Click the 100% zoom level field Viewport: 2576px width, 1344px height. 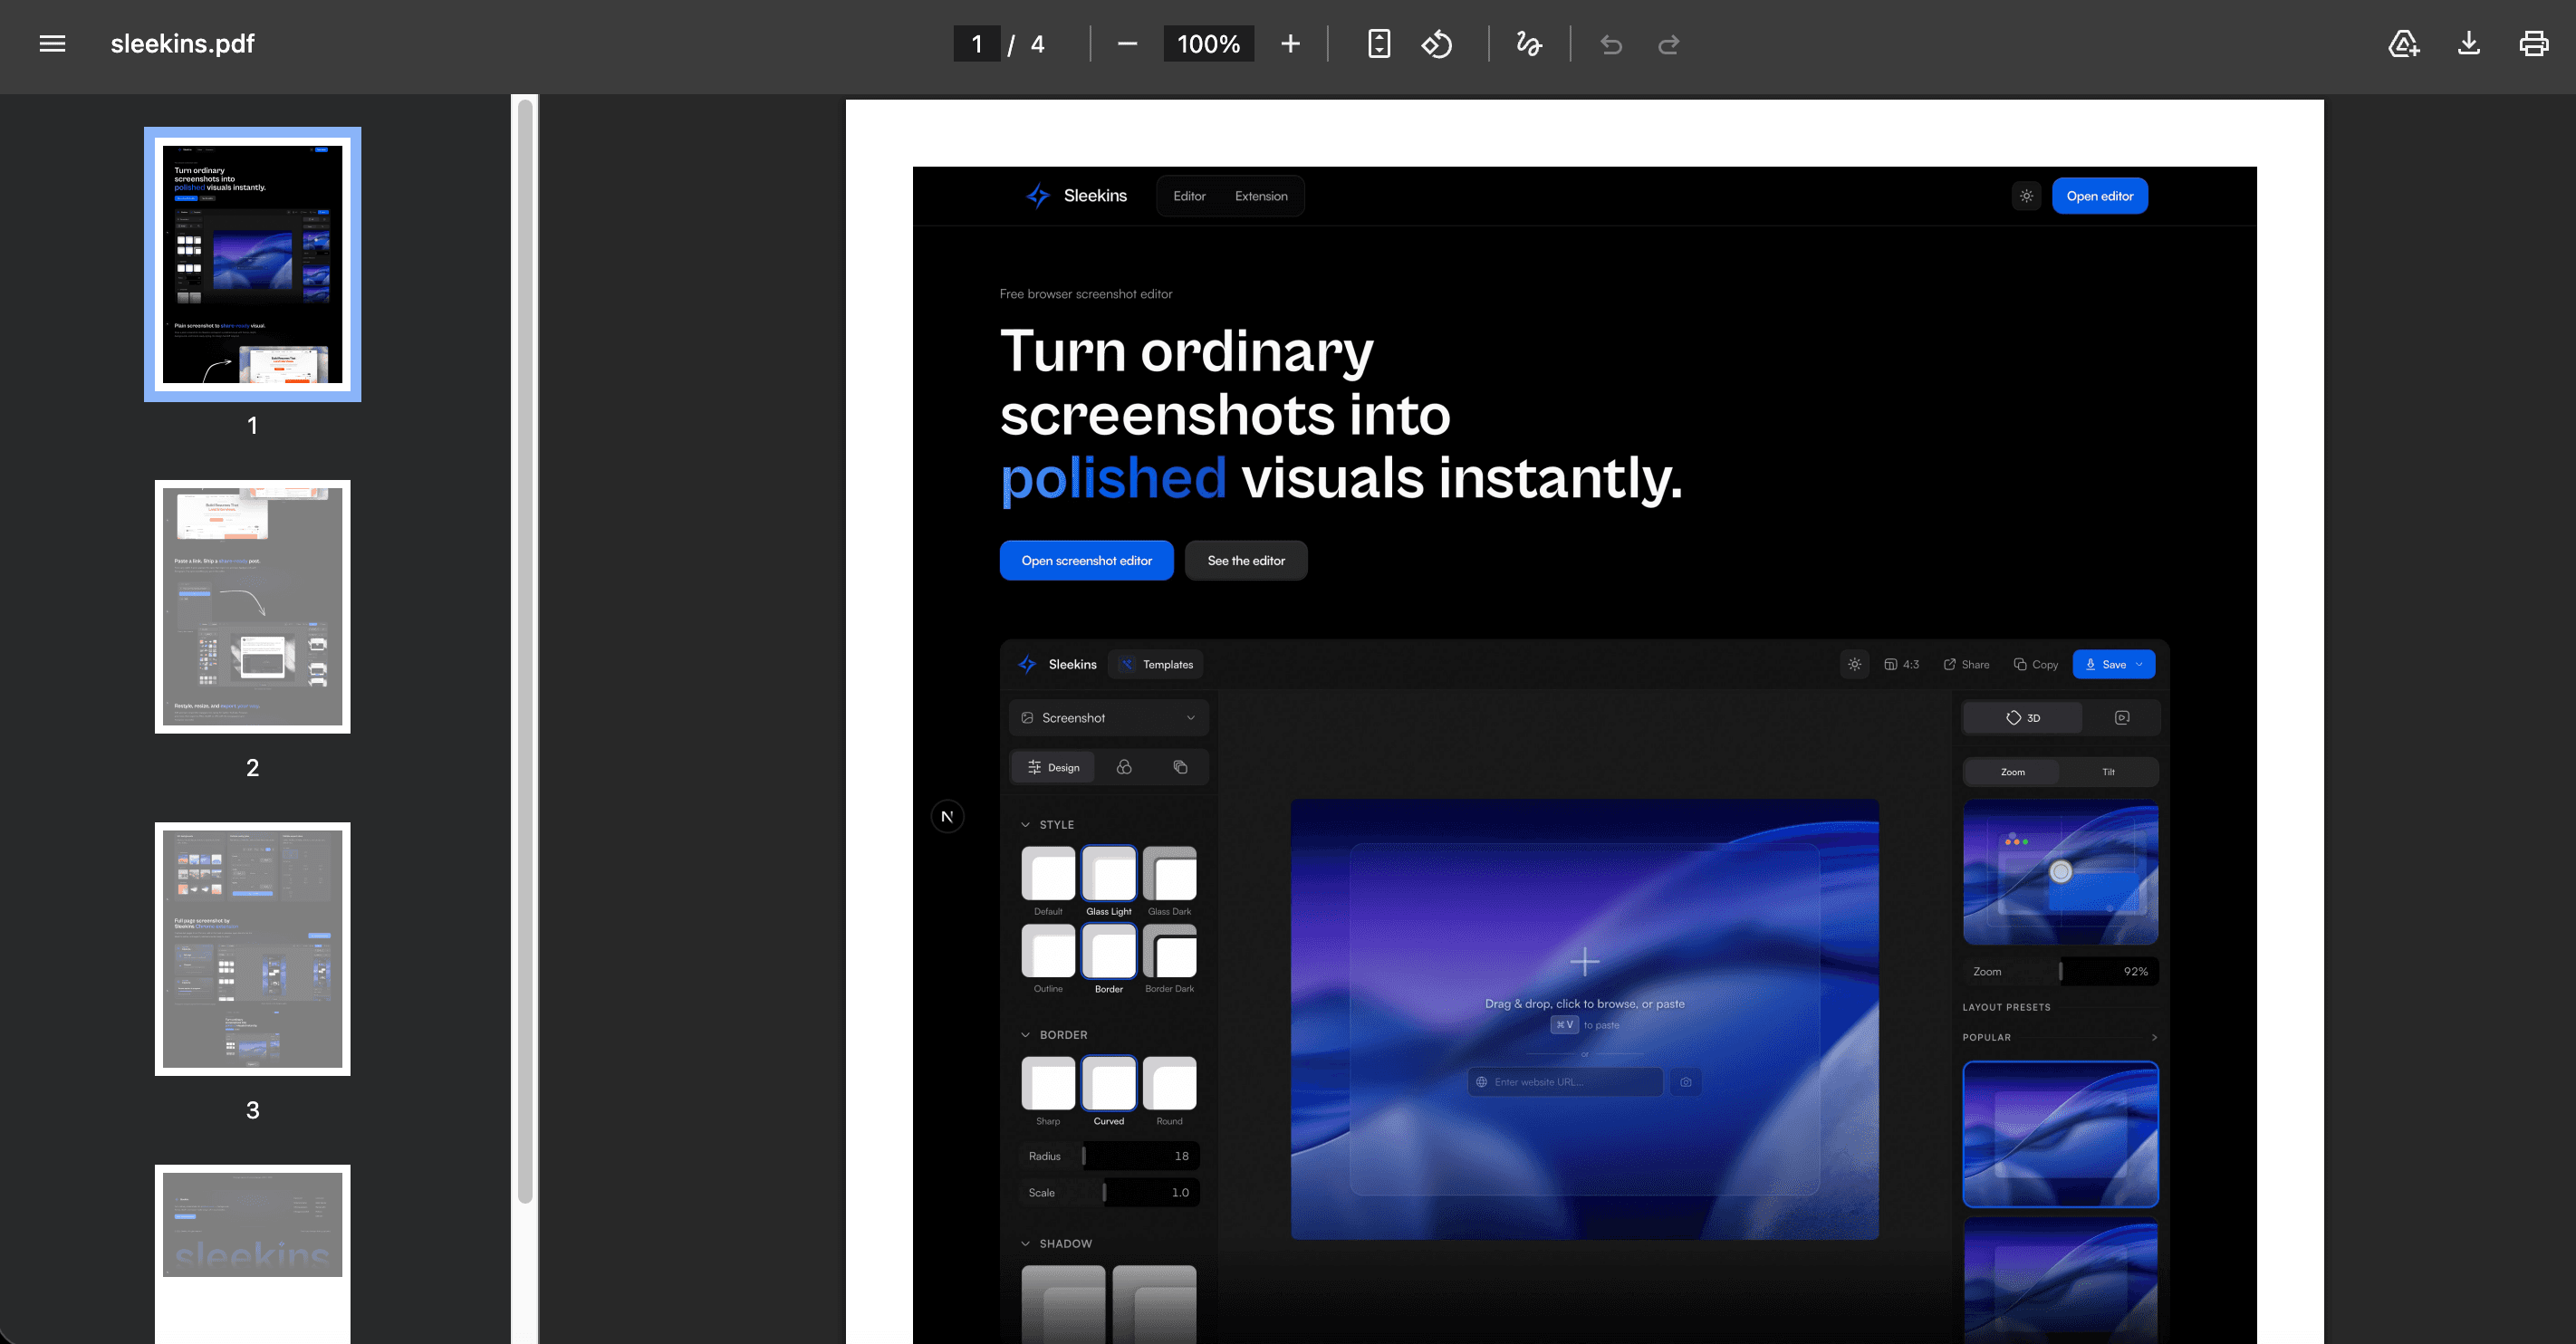[x=1208, y=44]
